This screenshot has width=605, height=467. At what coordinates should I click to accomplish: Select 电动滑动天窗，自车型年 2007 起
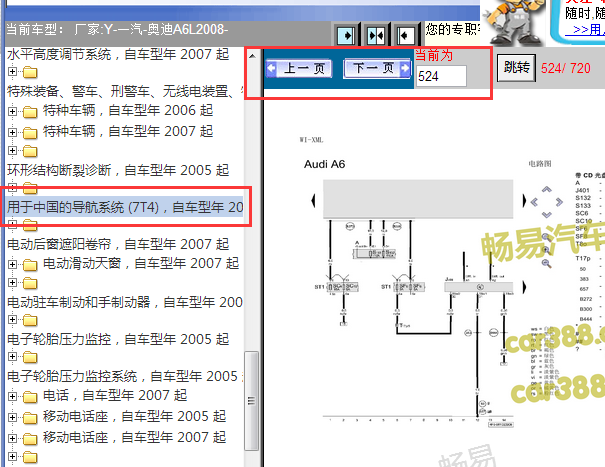tap(141, 264)
